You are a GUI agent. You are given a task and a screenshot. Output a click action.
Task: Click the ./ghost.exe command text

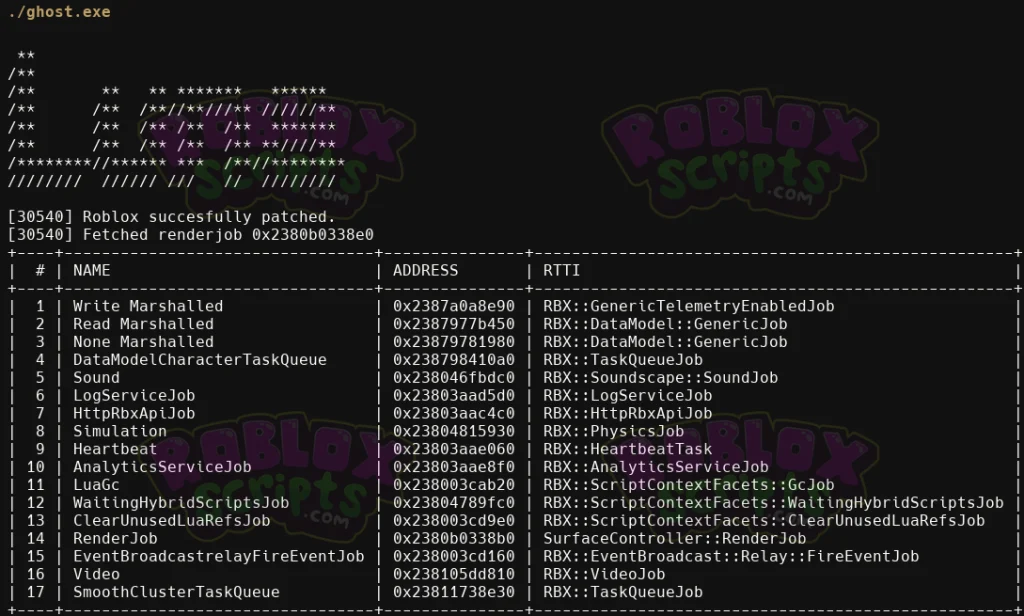(59, 12)
